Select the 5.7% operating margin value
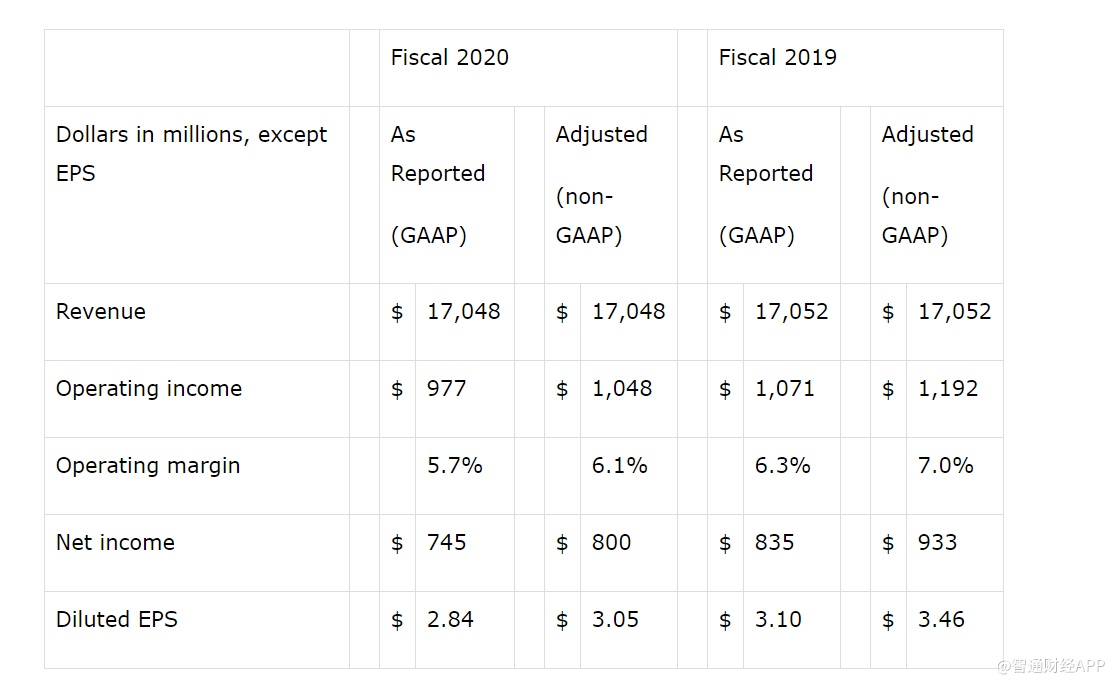The height and width of the screenshot is (685, 1115). point(455,466)
